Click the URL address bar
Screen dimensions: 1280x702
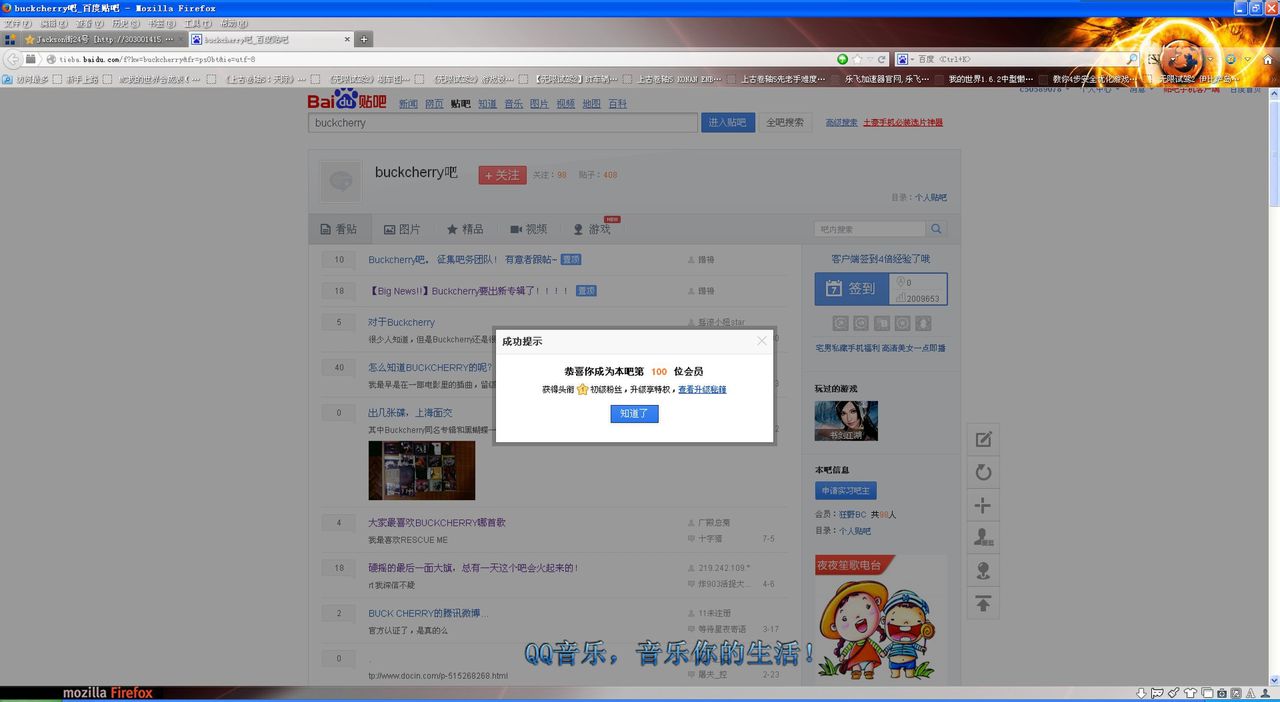click(440, 59)
